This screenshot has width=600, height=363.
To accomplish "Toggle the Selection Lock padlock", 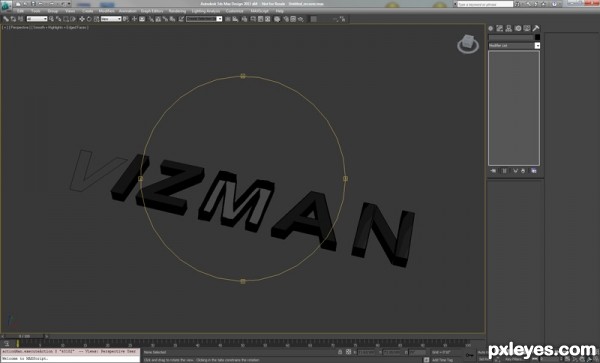I will 340,352.
